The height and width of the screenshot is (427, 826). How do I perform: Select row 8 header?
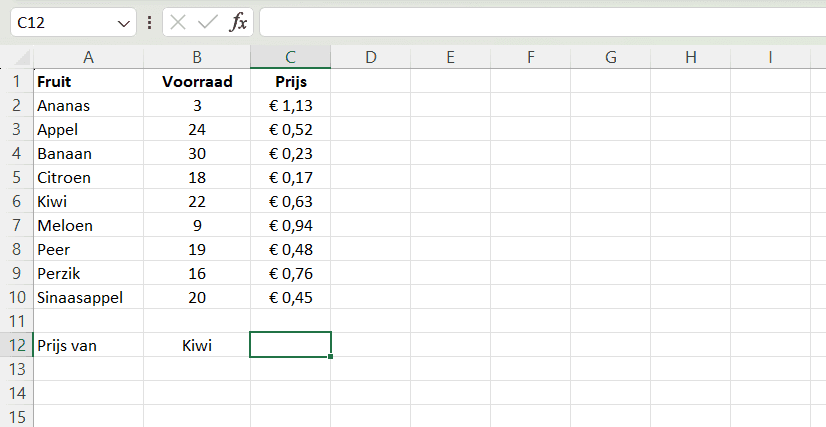[16, 249]
